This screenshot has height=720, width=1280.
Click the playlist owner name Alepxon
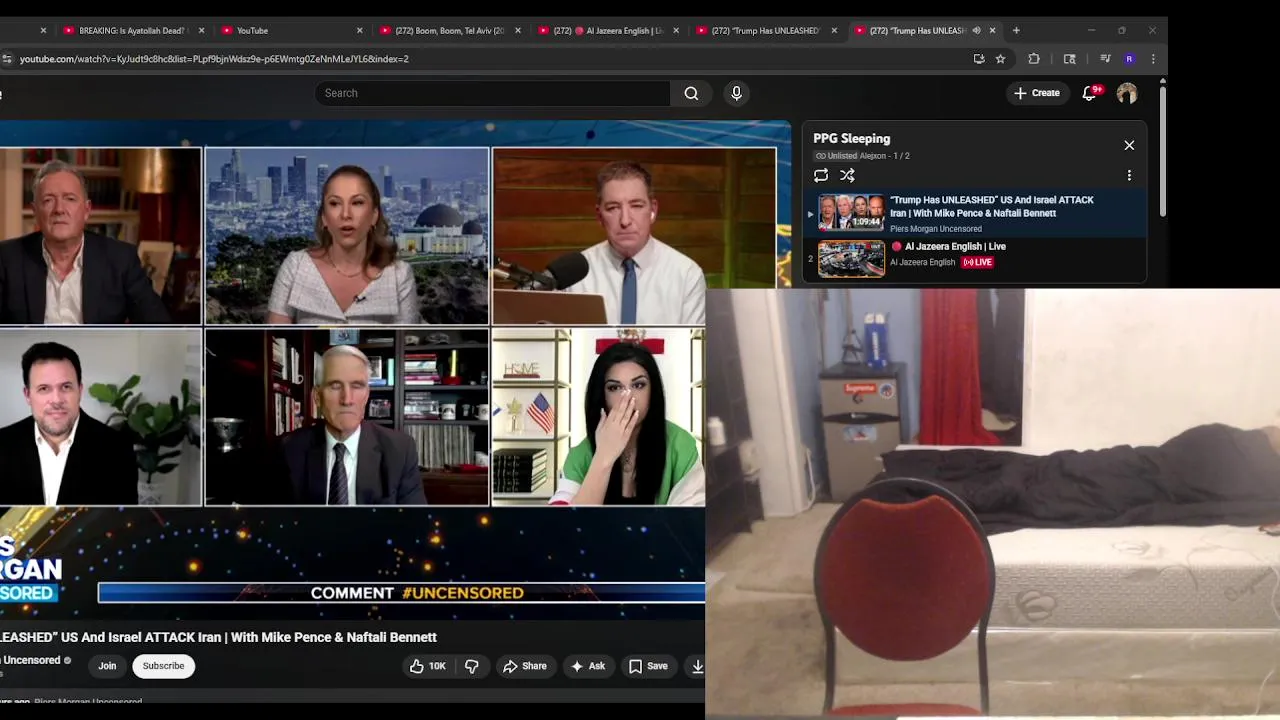(x=873, y=156)
